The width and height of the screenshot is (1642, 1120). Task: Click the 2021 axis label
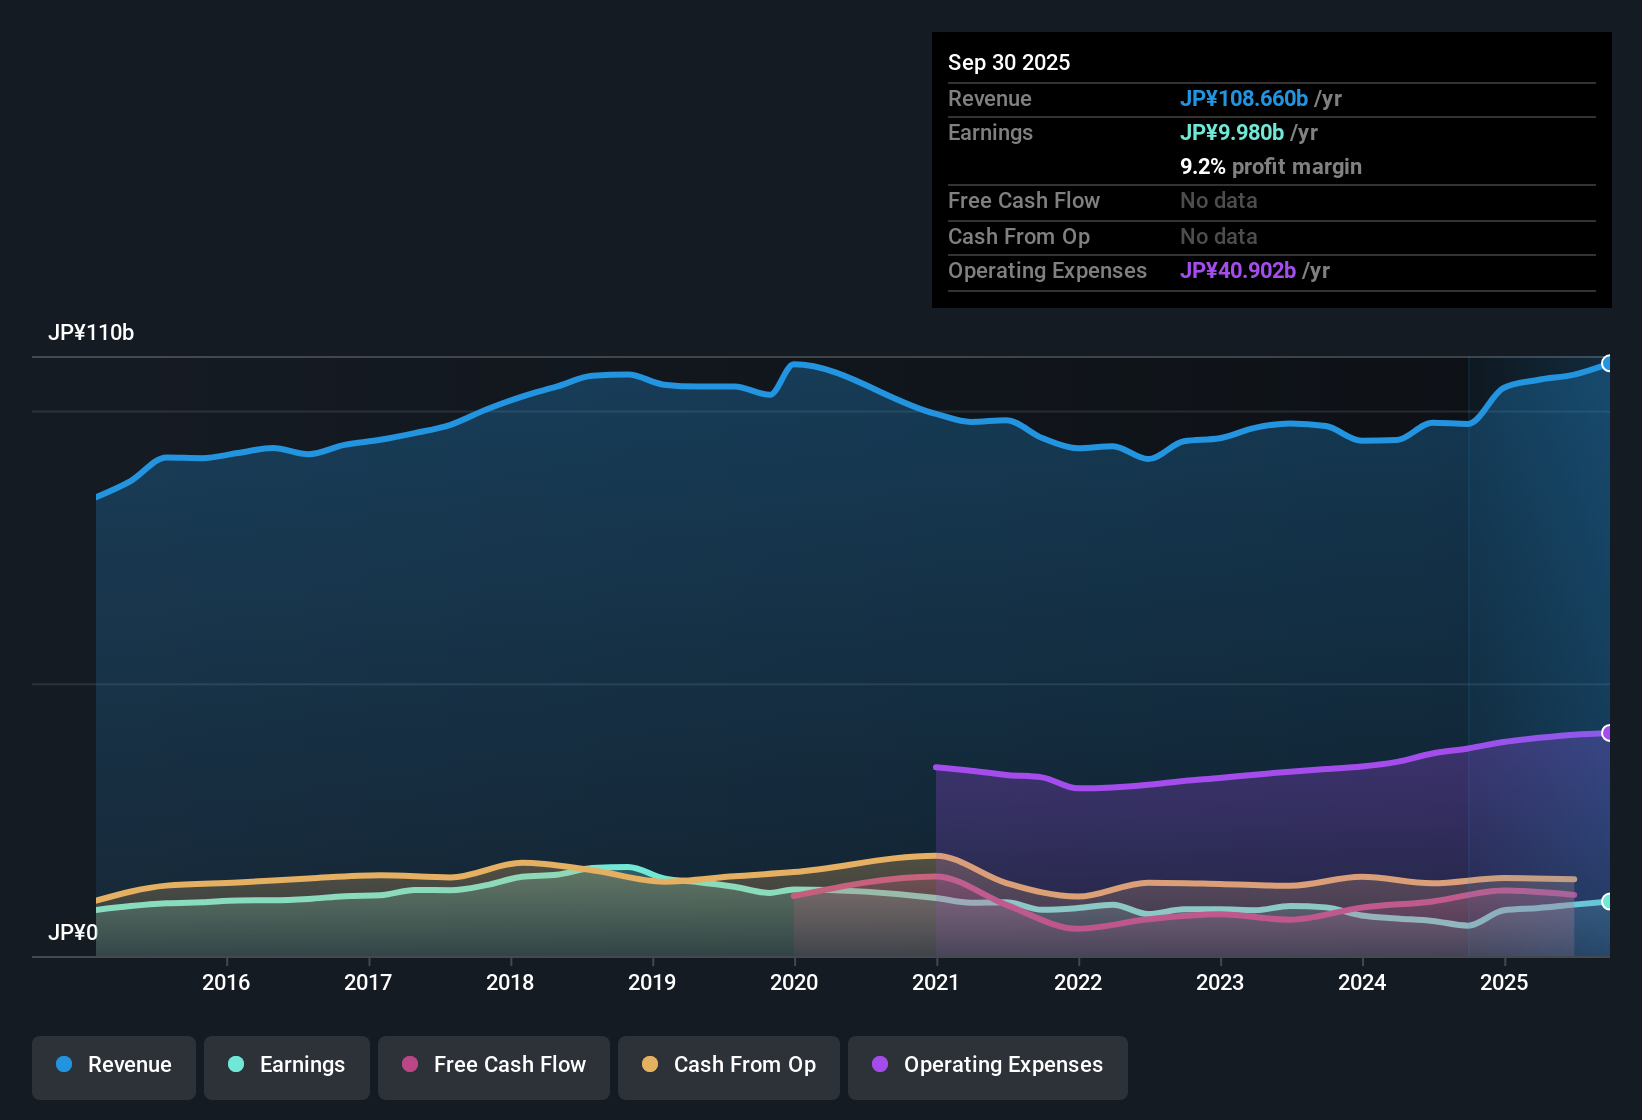click(x=936, y=983)
